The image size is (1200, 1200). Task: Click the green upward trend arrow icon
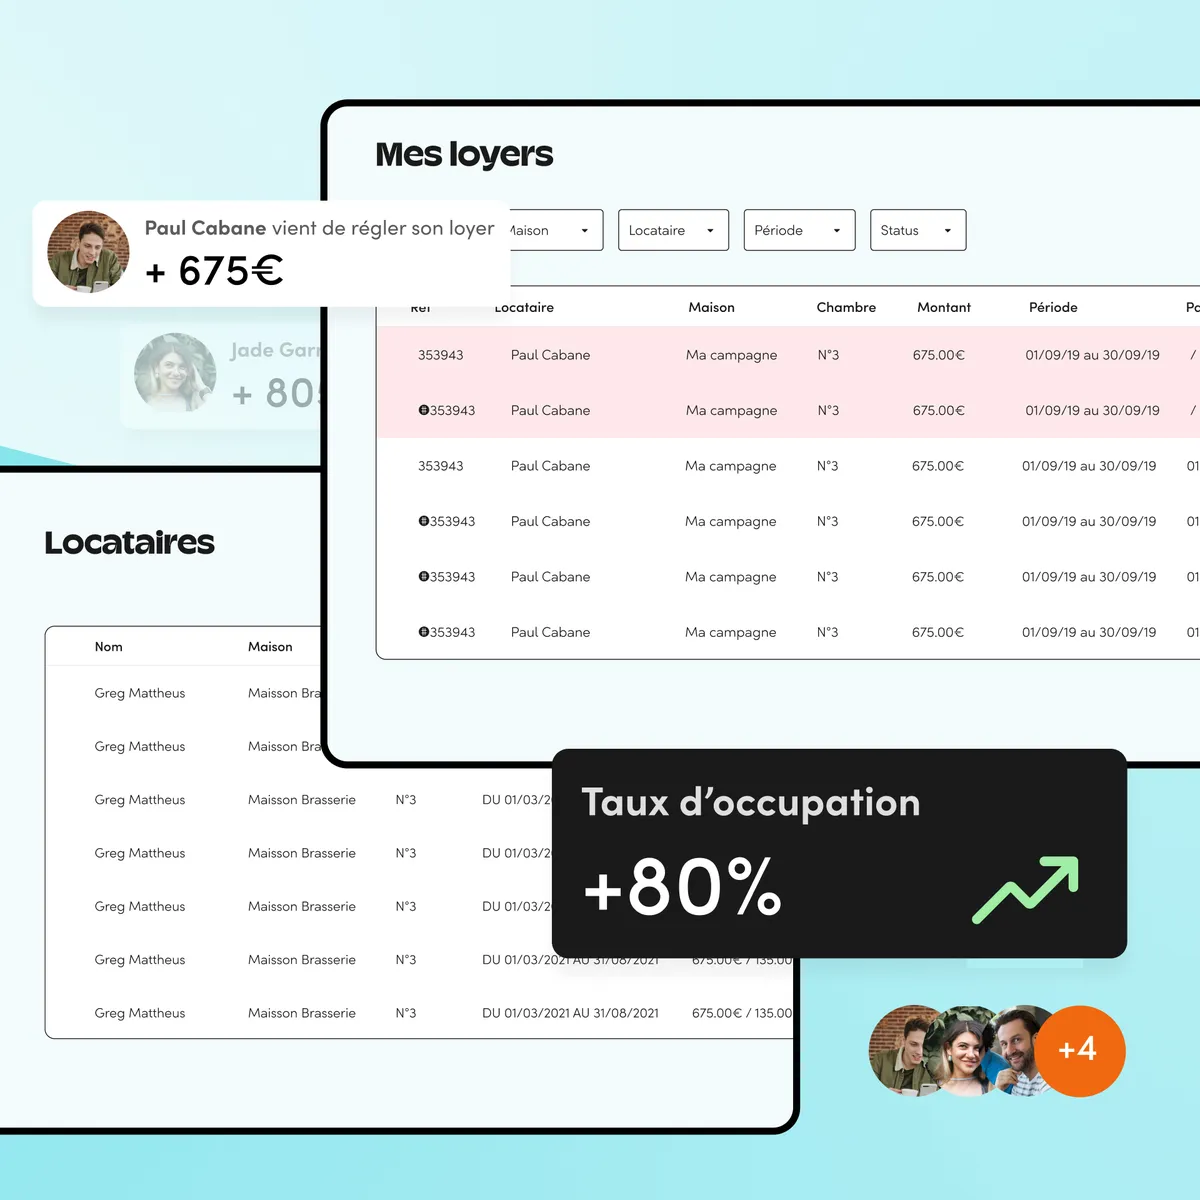point(1026,889)
